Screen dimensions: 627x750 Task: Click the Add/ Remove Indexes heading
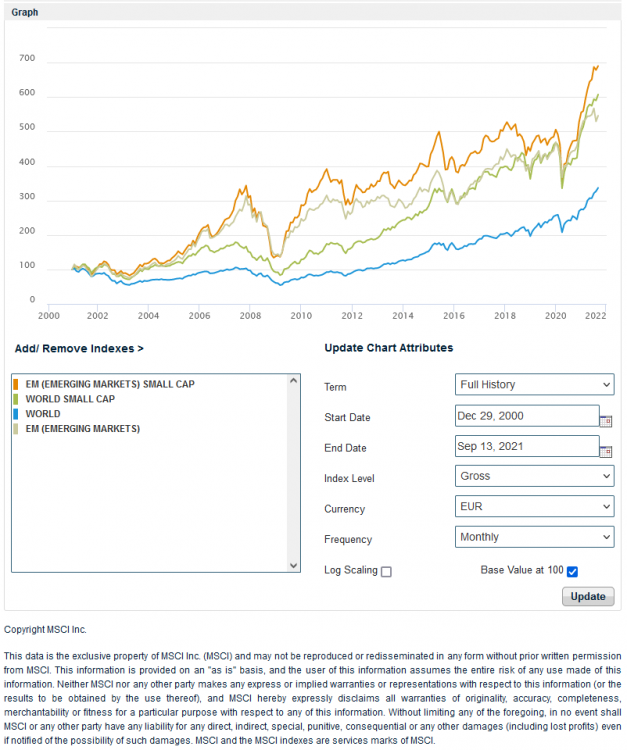pyautogui.click(x=79, y=349)
